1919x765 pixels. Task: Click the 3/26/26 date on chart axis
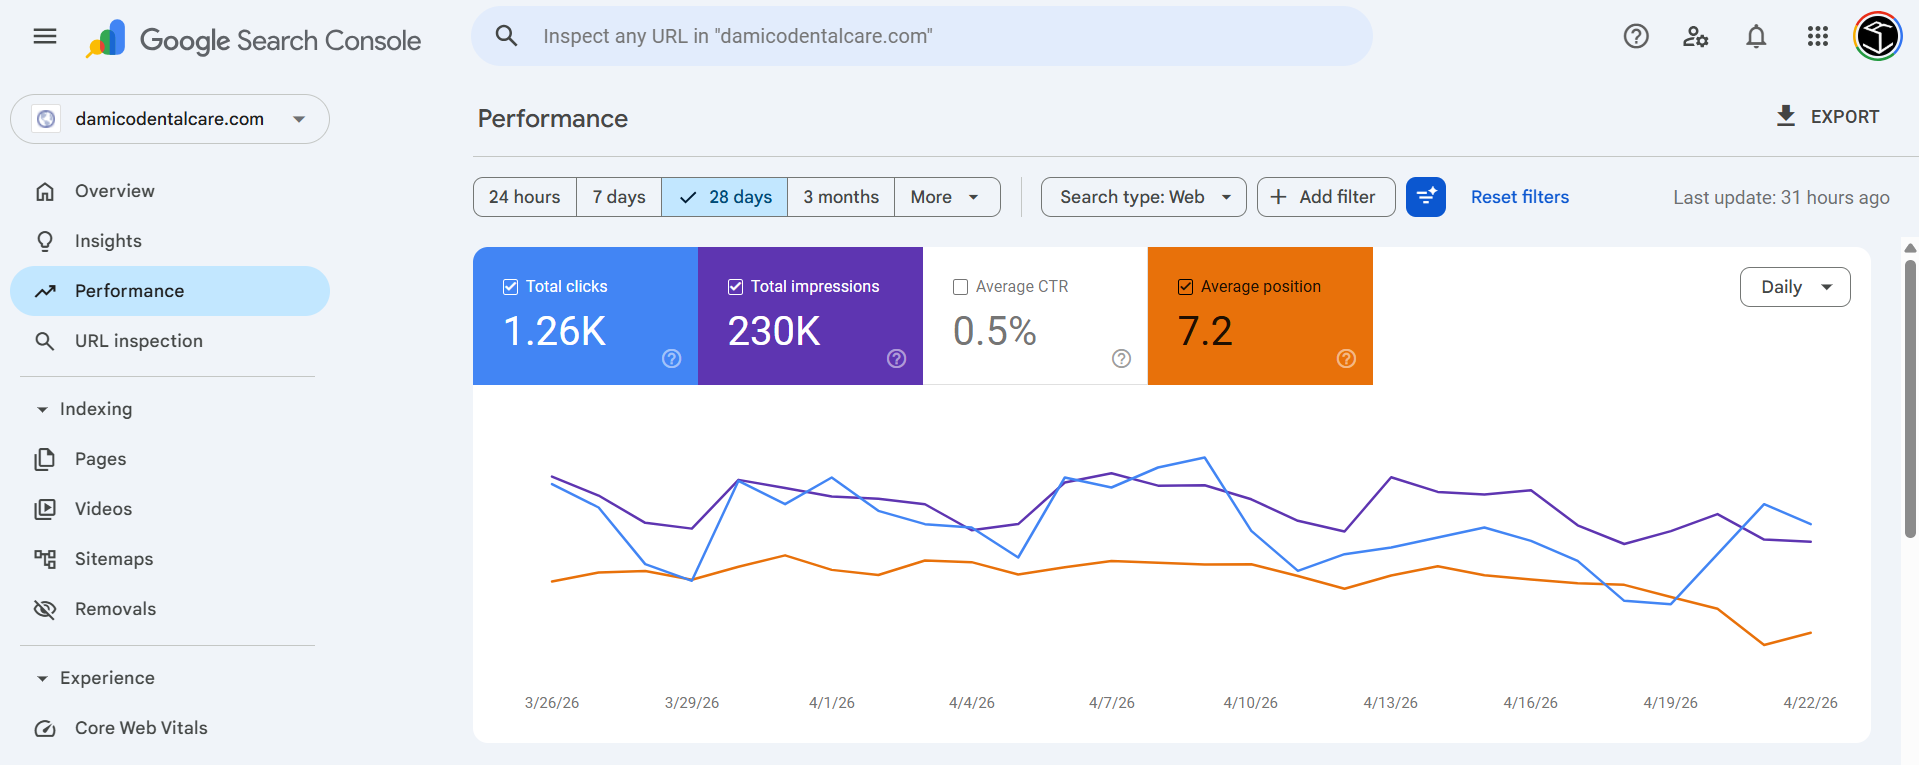pos(552,703)
